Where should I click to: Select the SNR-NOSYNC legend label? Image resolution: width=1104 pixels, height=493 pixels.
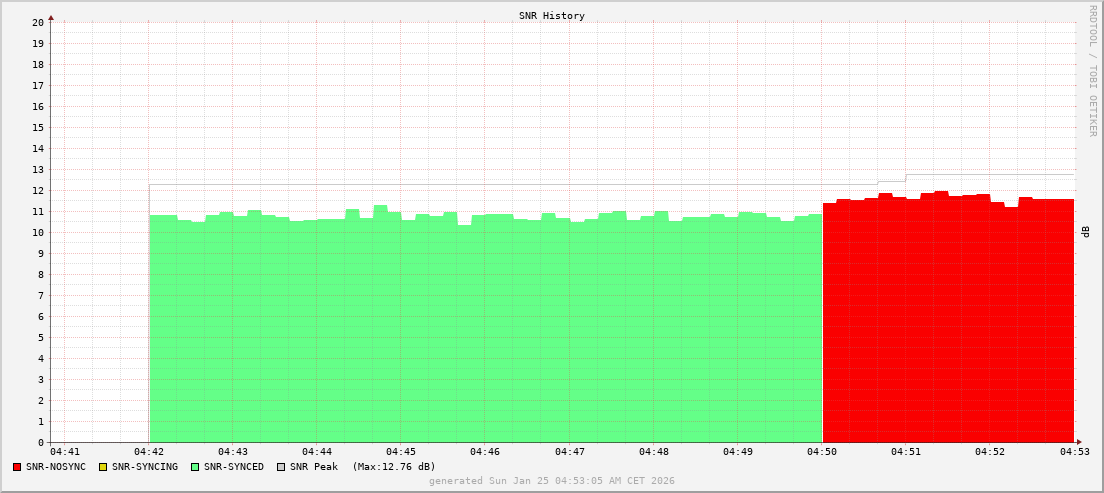[56, 467]
